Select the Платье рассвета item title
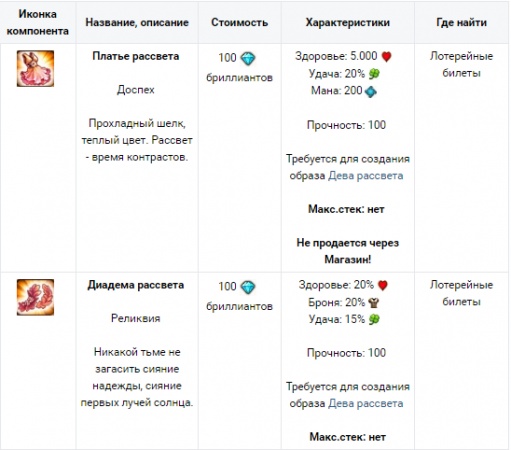511x450 pixels. click(x=136, y=56)
